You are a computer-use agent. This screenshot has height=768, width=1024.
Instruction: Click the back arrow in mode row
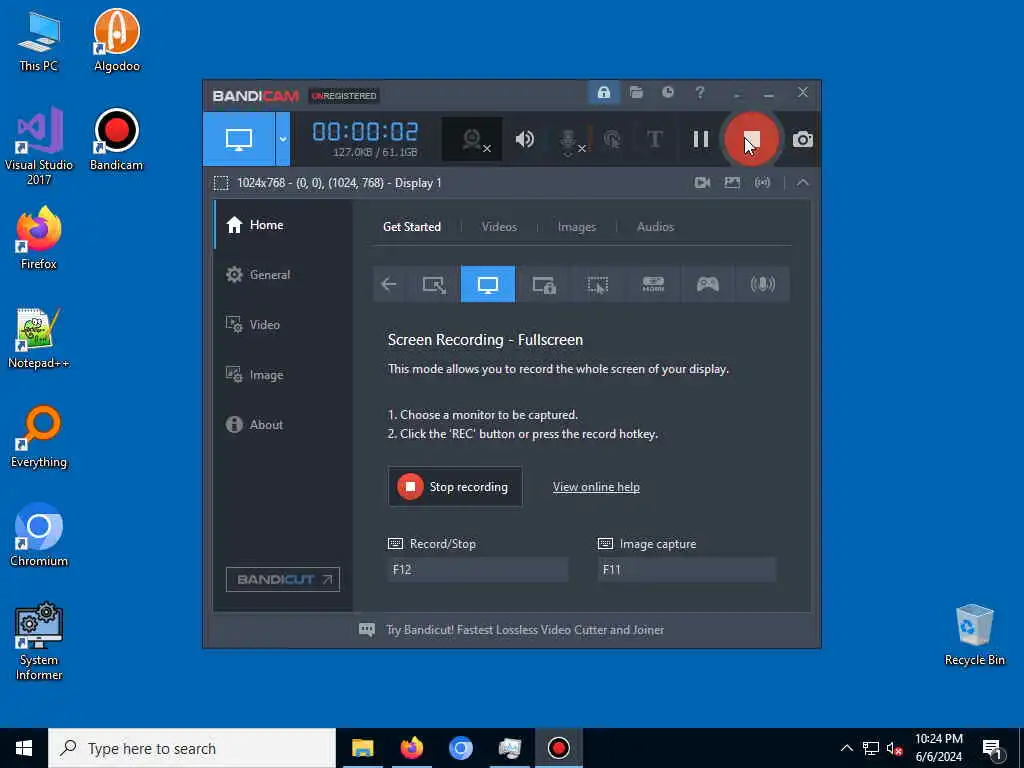tap(389, 284)
